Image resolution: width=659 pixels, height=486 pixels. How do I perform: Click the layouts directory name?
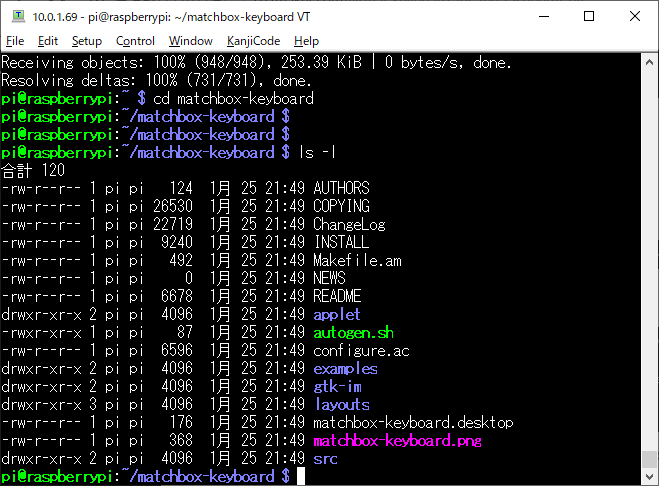342,405
